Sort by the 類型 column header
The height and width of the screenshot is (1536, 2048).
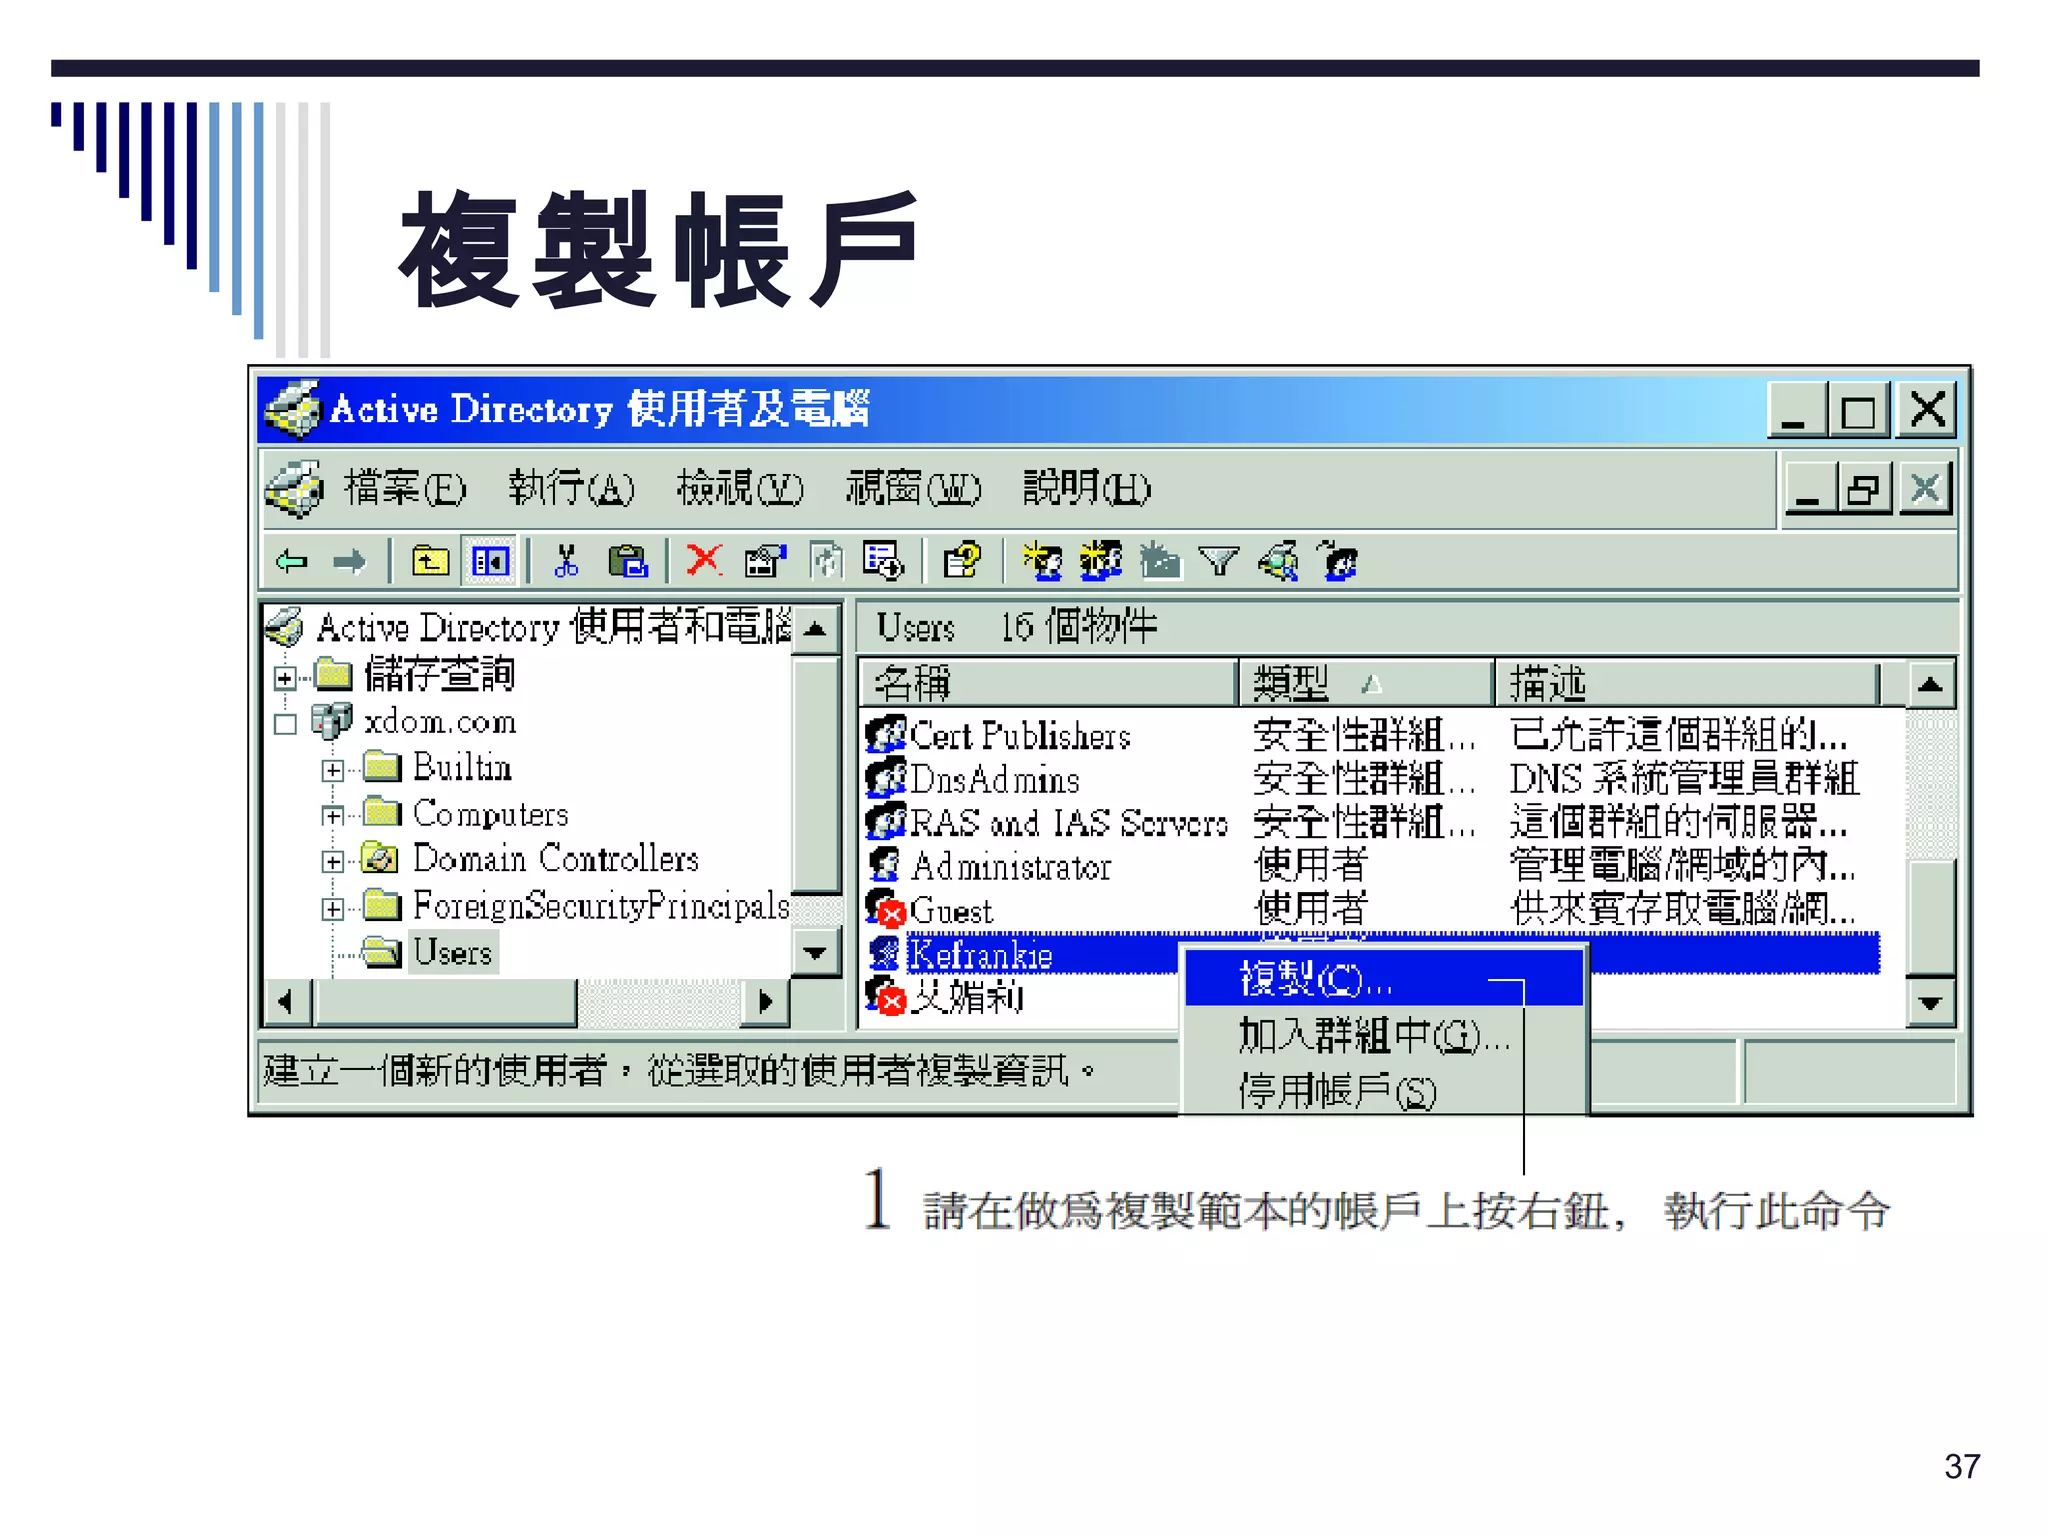click(1366, 684)
